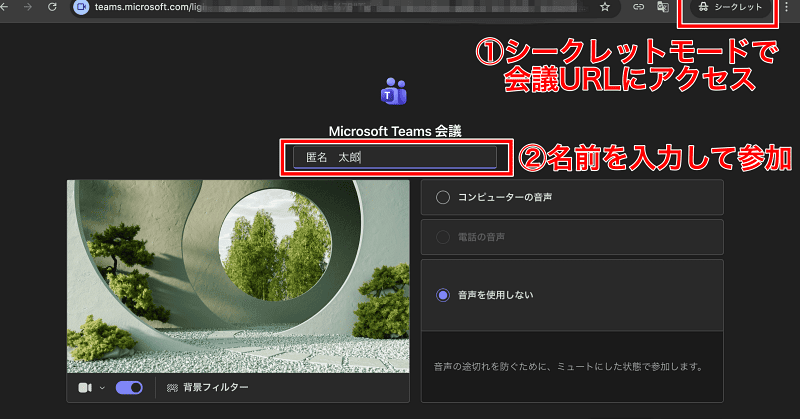The width and height of the screenshot is (800, 419).
Task: Click the name input field
Action: pyautogui.click(x=394, y=157)
